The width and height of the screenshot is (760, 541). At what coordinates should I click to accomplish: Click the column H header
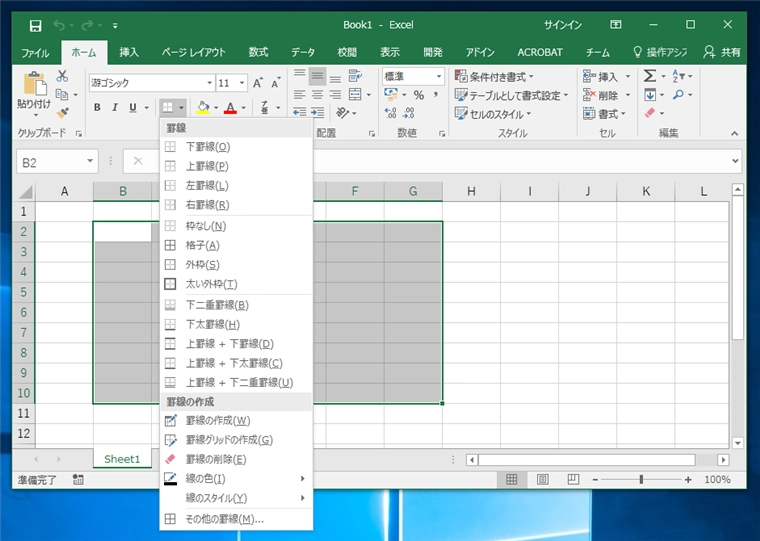point(471,191)
